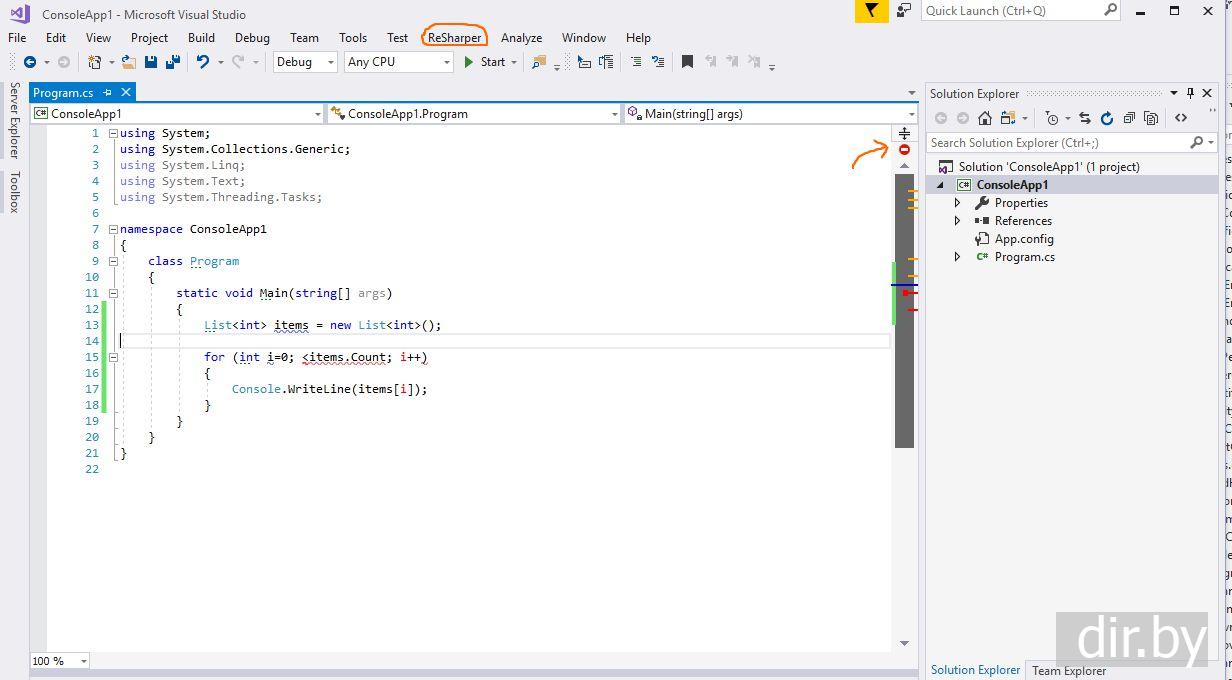
Task: Select App.config in Solution Explorer
Action: 1023,239
